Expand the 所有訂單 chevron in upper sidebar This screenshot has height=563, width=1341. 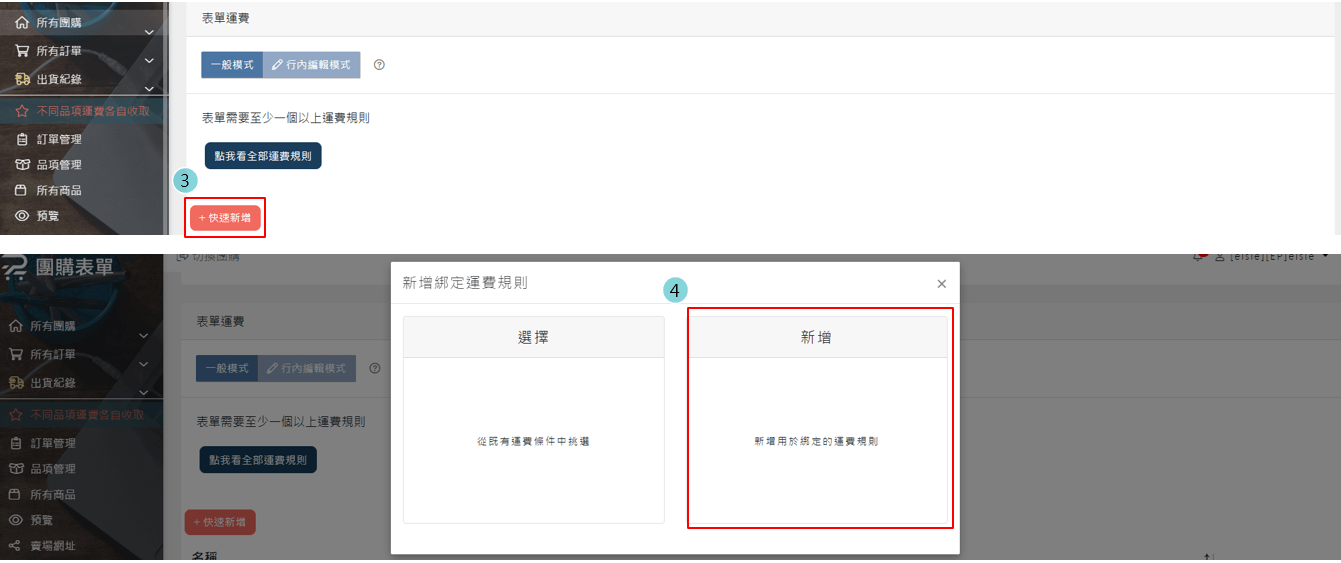coord(148,60)
